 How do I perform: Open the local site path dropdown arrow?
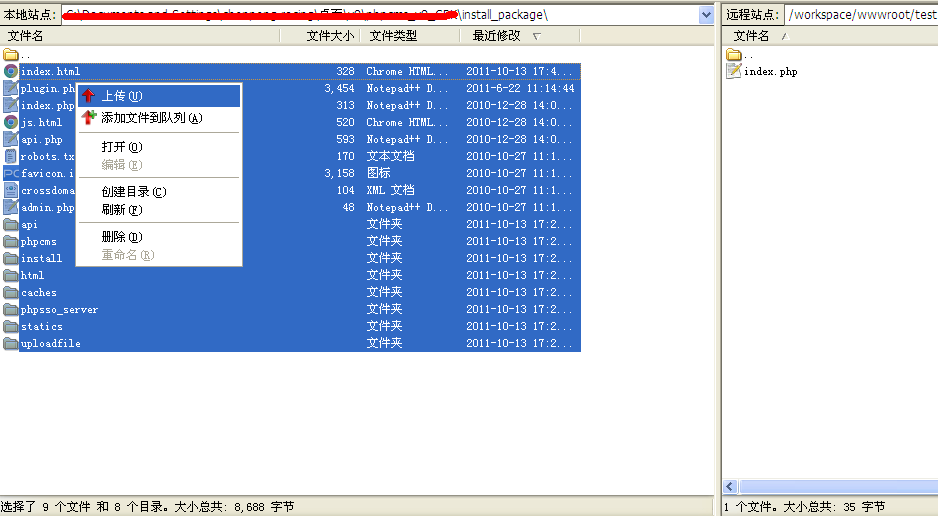point(706,15)
